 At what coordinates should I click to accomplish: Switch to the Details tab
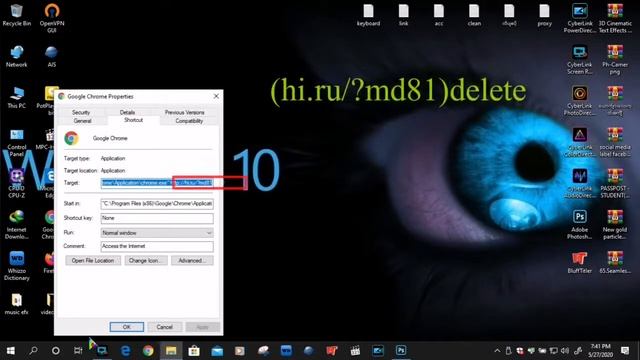tap(127, 112)
